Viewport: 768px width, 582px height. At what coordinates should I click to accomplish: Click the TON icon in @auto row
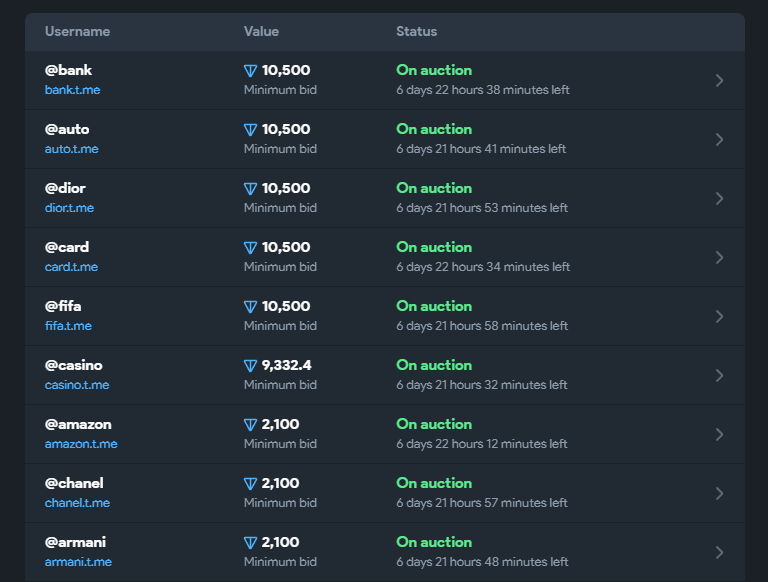click(x=250, y=130)
